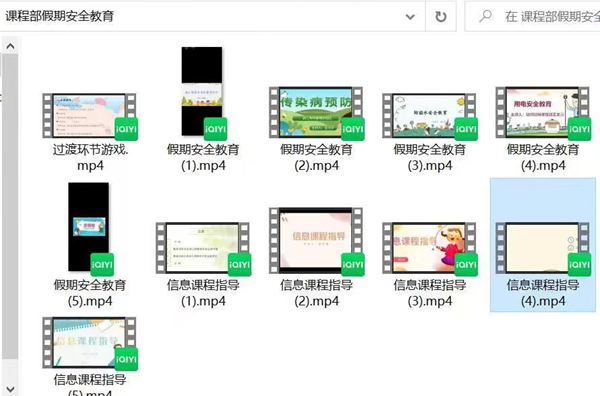Click the magnifier search icon
The width and height of the screenshot is (600, 396).
pyautogui.click(x=486, y=16)
